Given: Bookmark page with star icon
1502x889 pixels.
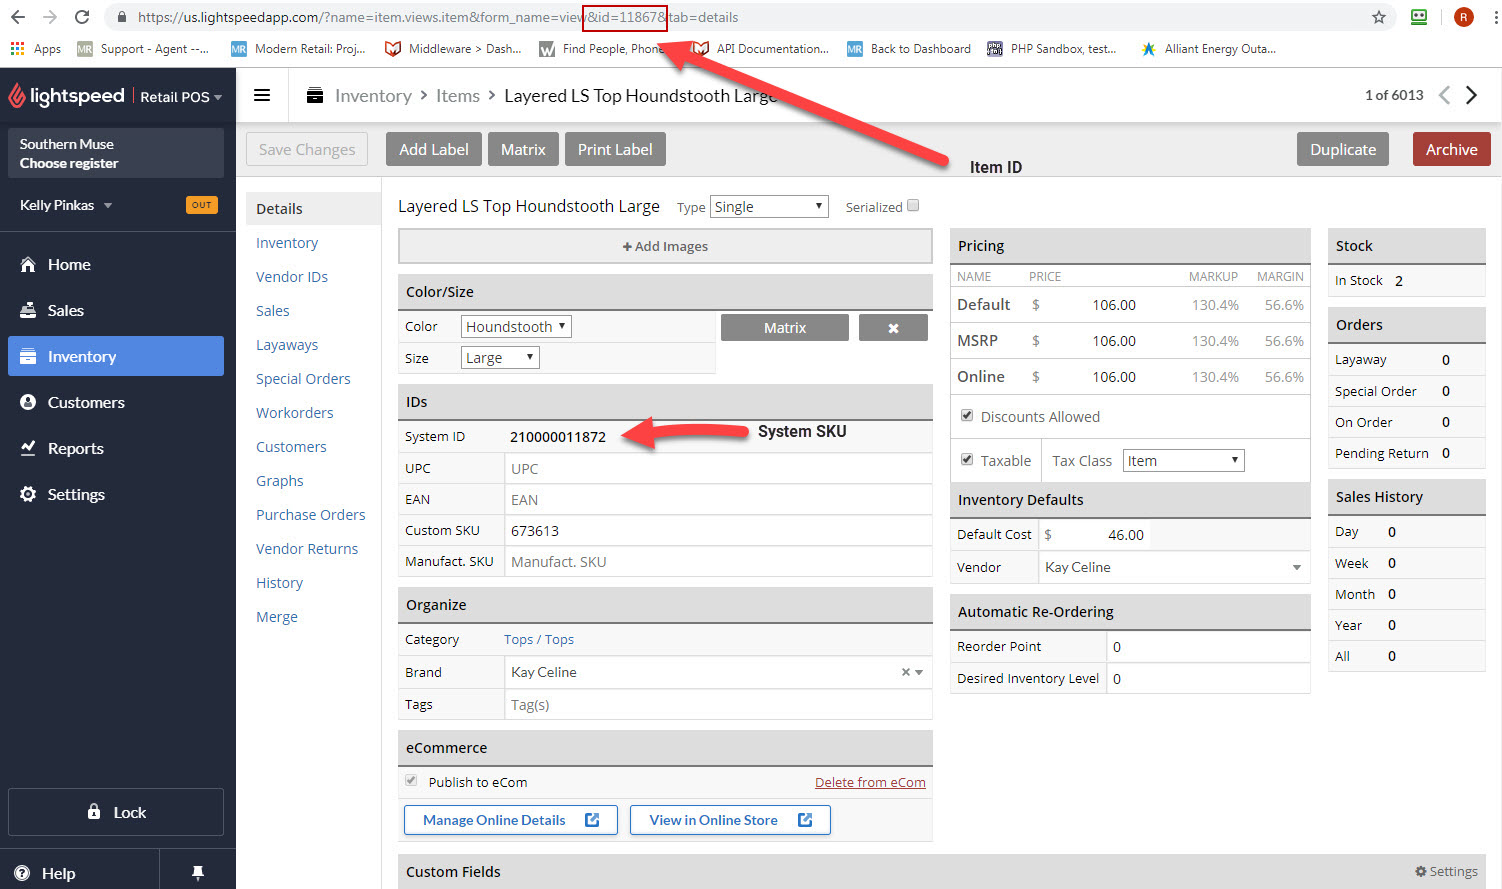Looking at the screenshot, I should (1379, 17).
